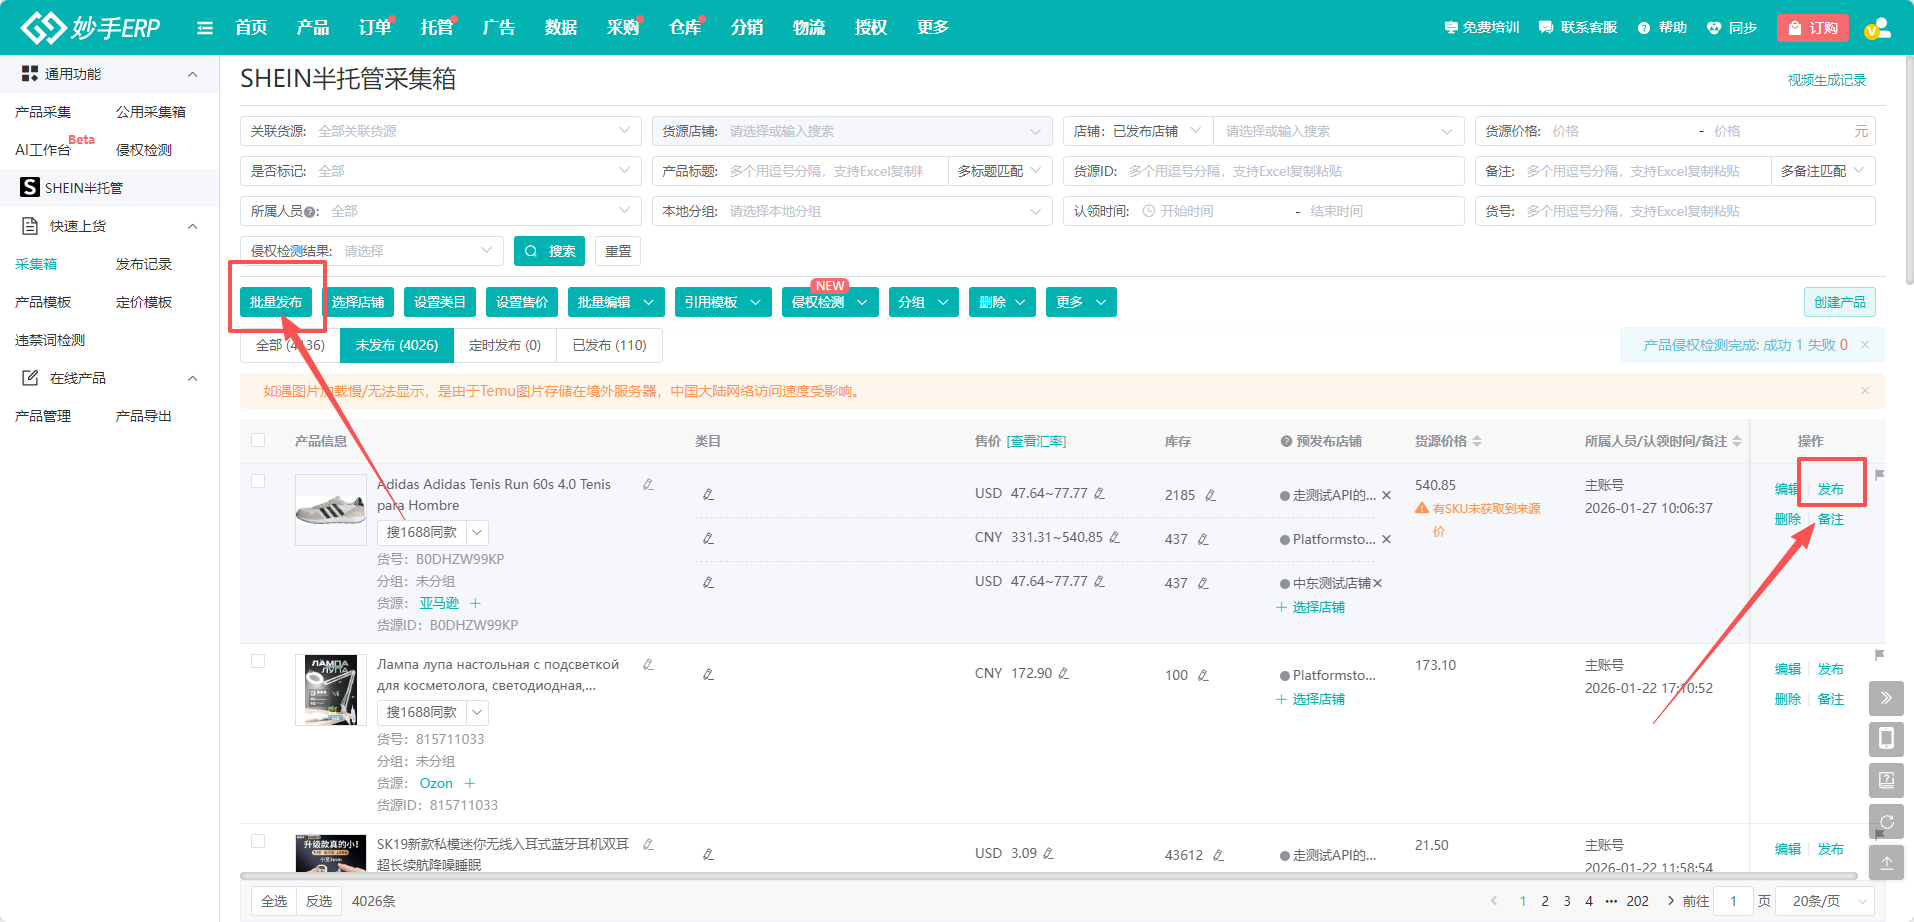
Task: Switch to the 已发布 (110) tab
Action: pyautogui.click(x=609, y=345)
